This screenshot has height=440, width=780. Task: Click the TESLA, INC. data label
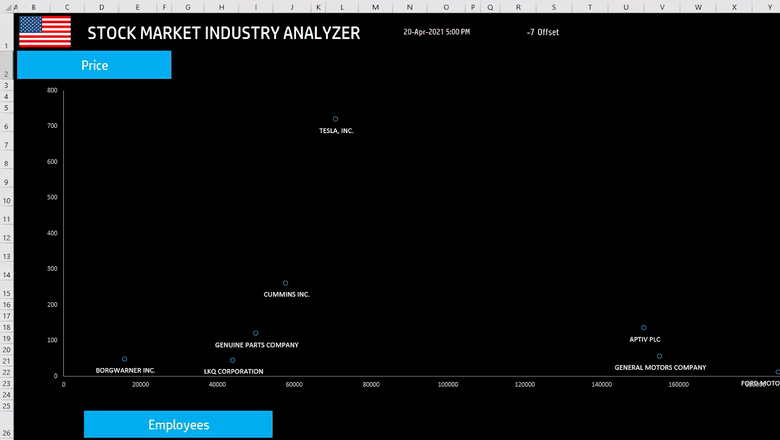point(336,131)
